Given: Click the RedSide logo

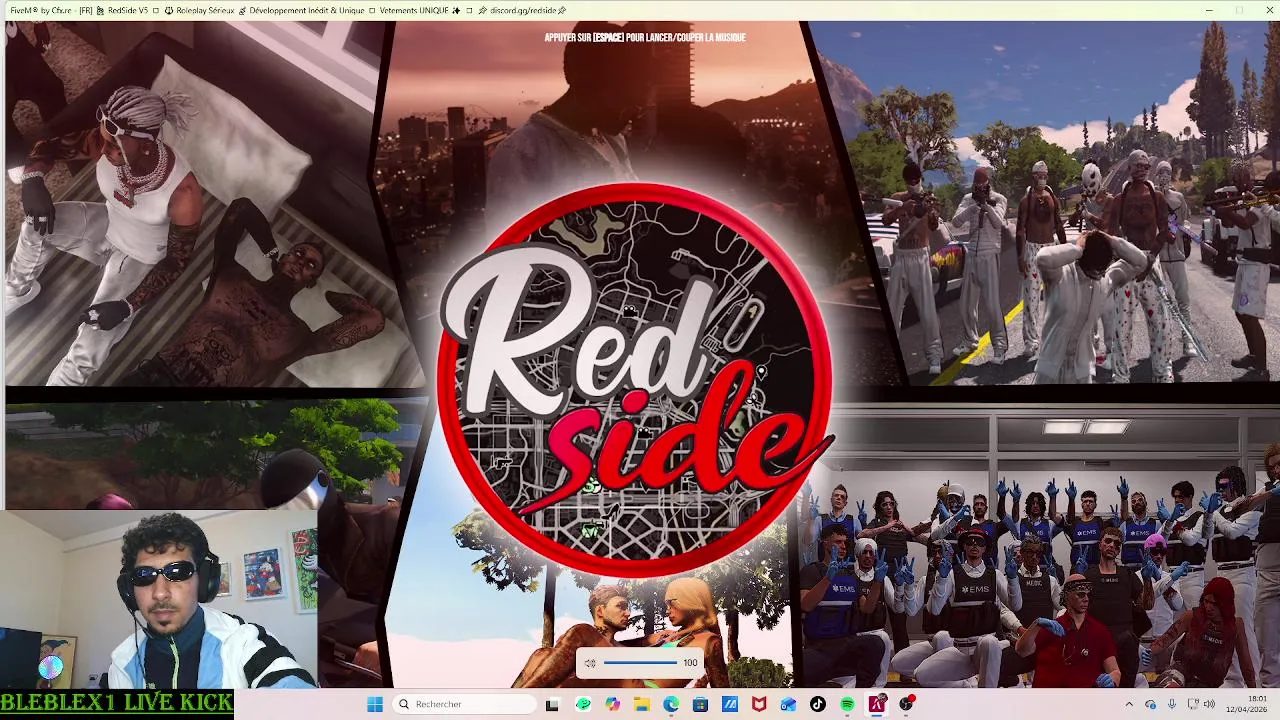Looking at the screenshot, I should (x=636, y=380).
